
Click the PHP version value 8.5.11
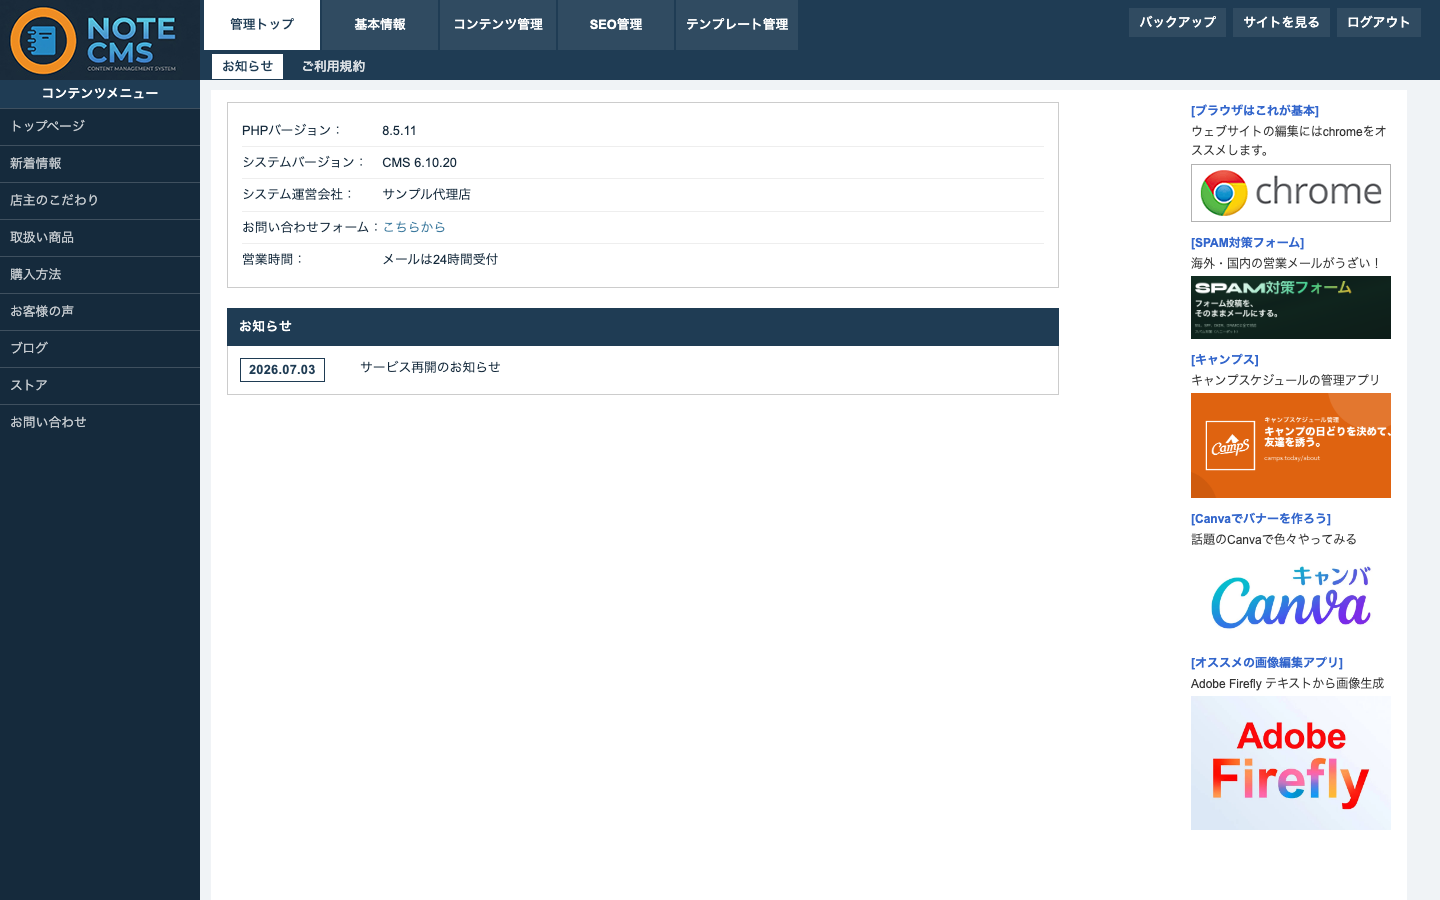[399, 130]
